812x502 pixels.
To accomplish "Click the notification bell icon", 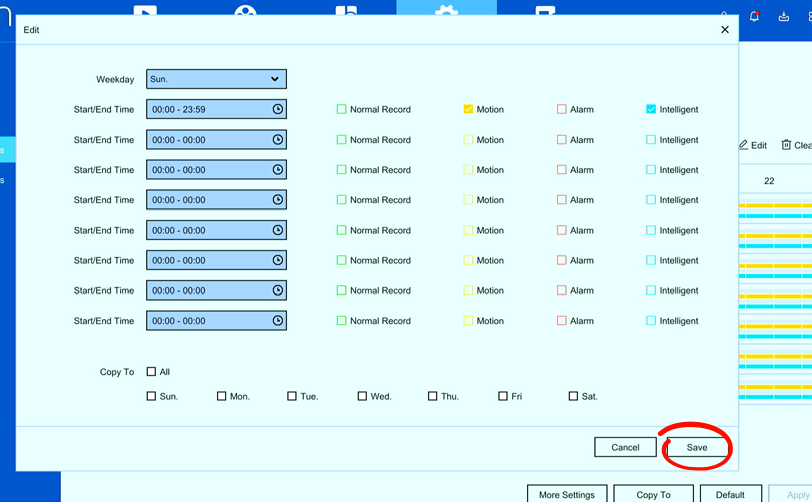I will point(755,16).
